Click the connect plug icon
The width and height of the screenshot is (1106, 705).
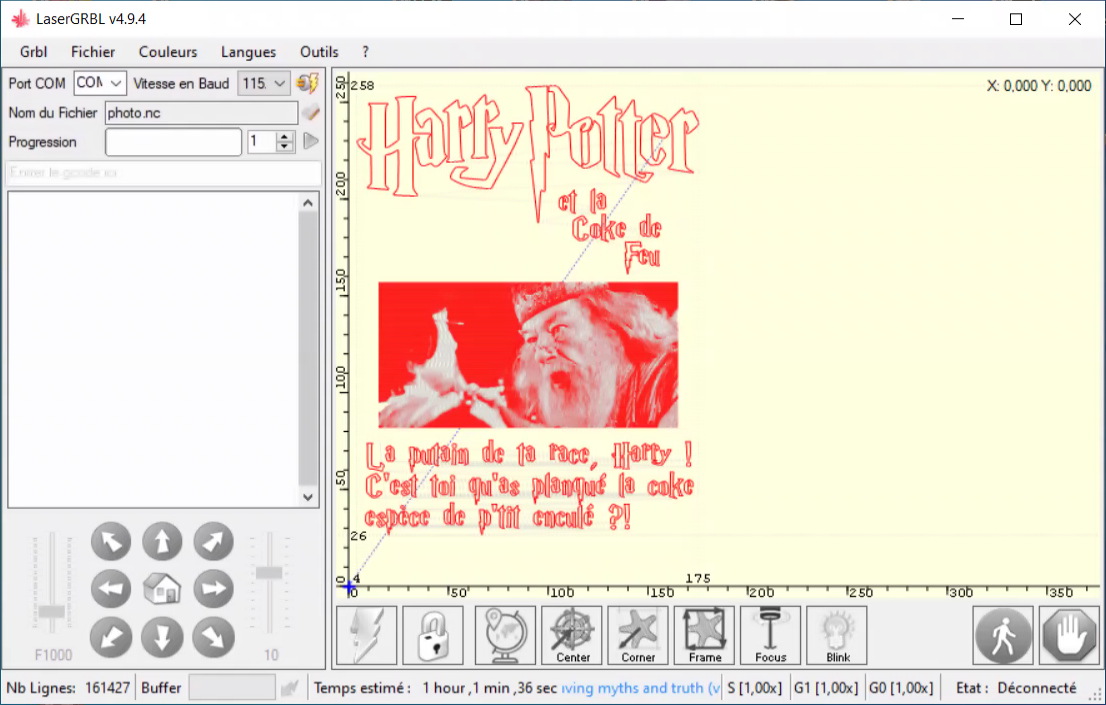pos(308,83)
